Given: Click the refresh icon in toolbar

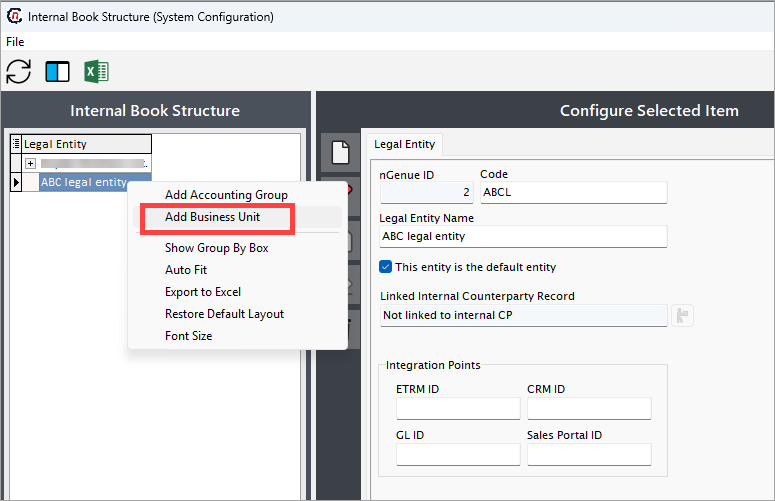Looking at the screenshot, I should coord(19,72).
